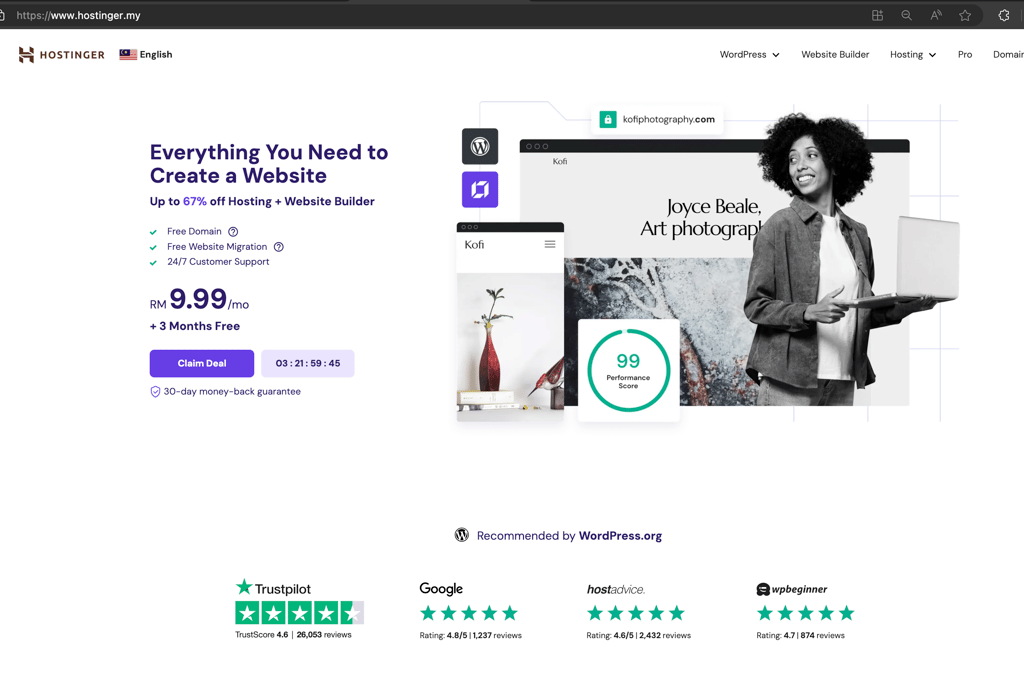Click the Claim Deal button
The image size is (1024, 679).
pos(202,364)
